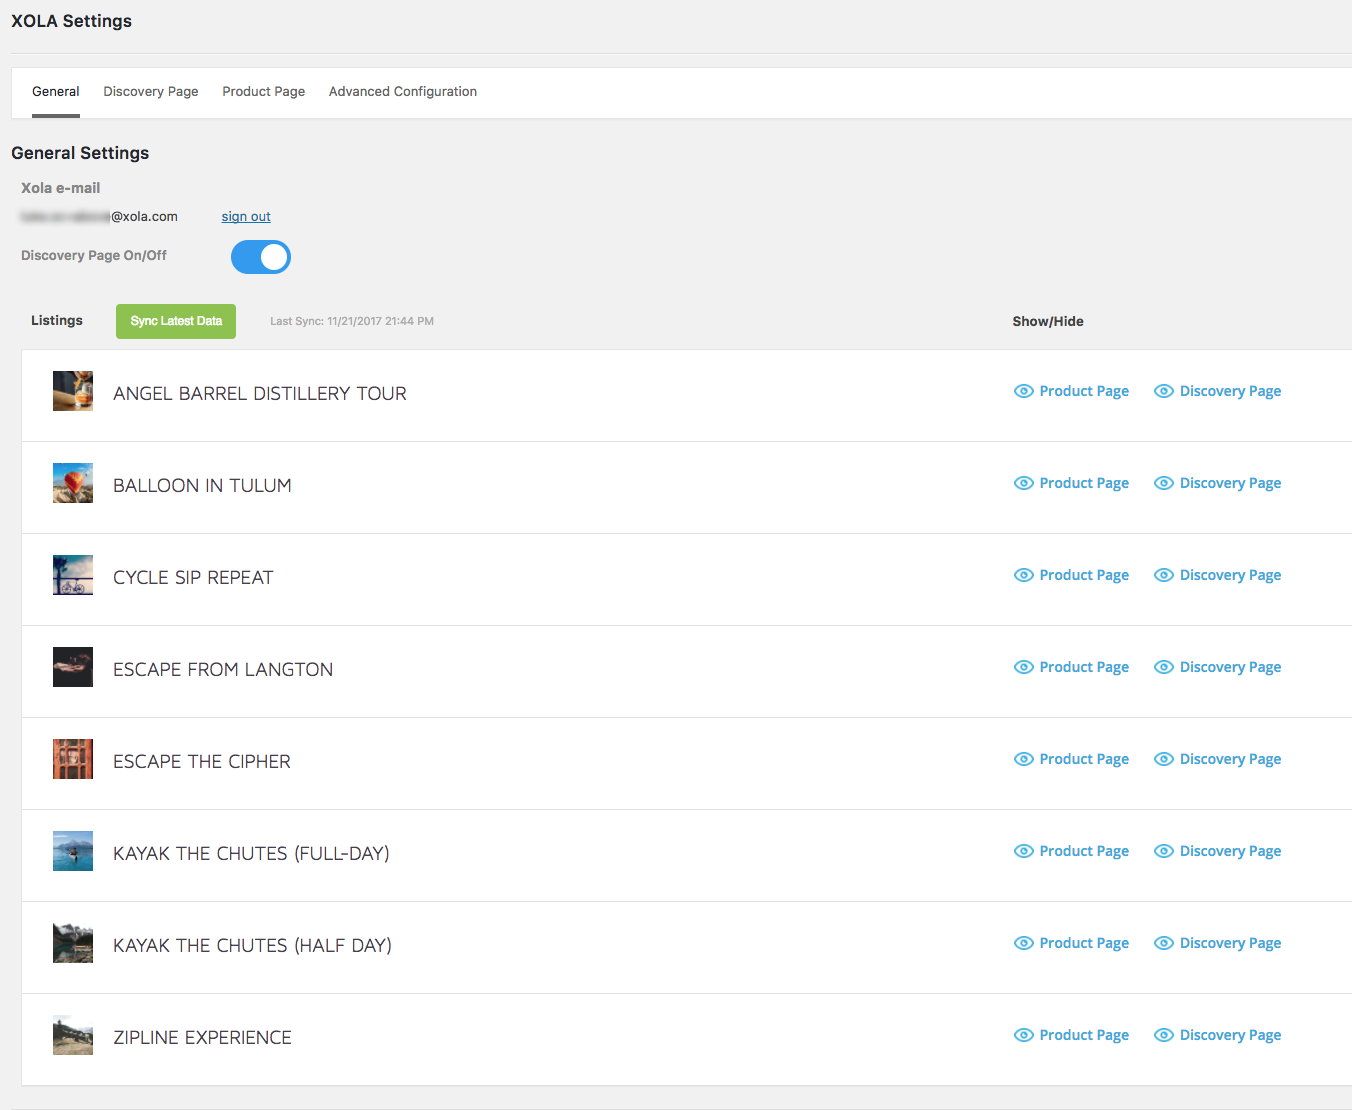Viewport: 1352px width, 1110px height.
Task: Click the General Settings heading
Action: pos(80,153)
